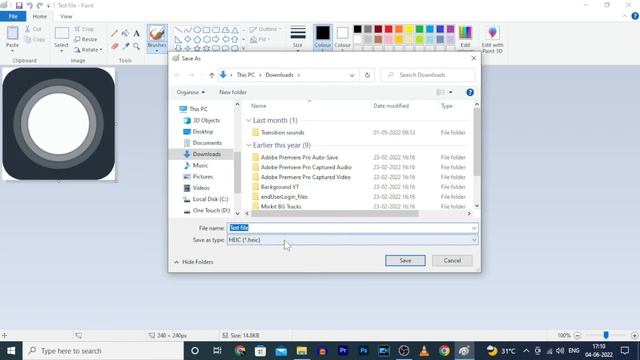The width and height of the screenshot is (640, 360).
Task: Open the Save as type dropdown
Action: (474, 240)
